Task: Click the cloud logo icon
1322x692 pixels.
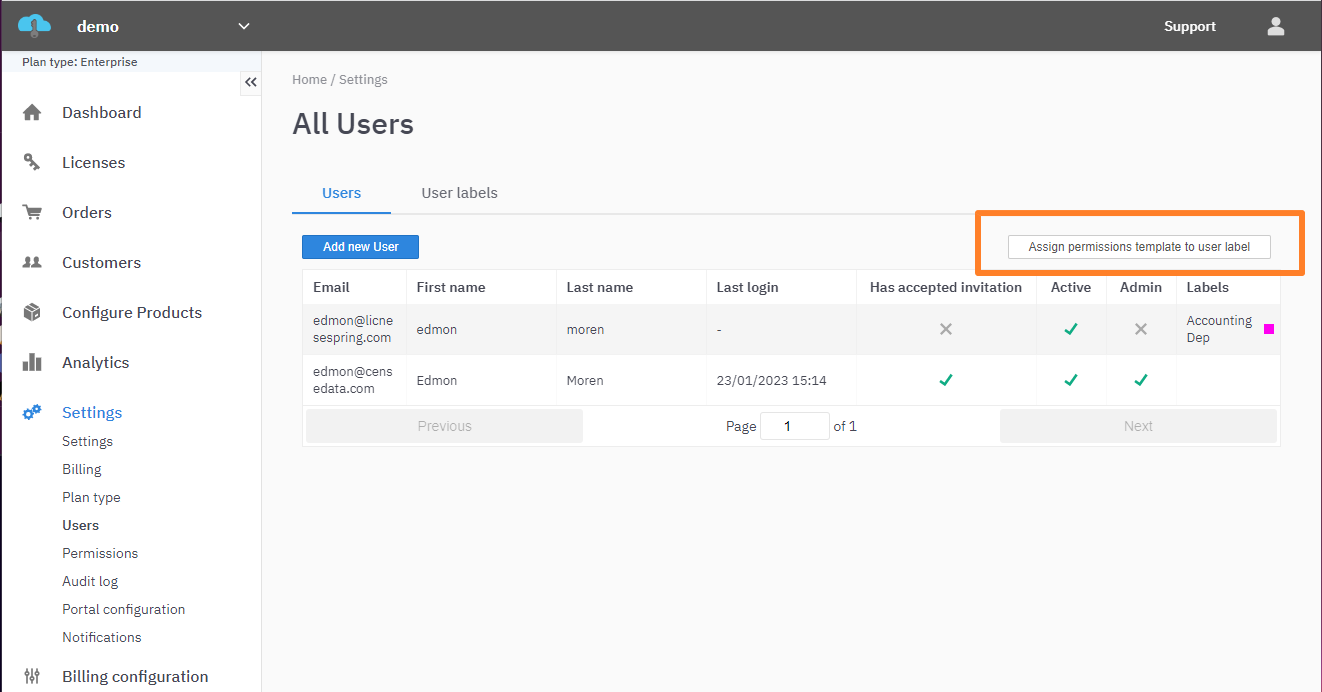Action: click(34, 26)
